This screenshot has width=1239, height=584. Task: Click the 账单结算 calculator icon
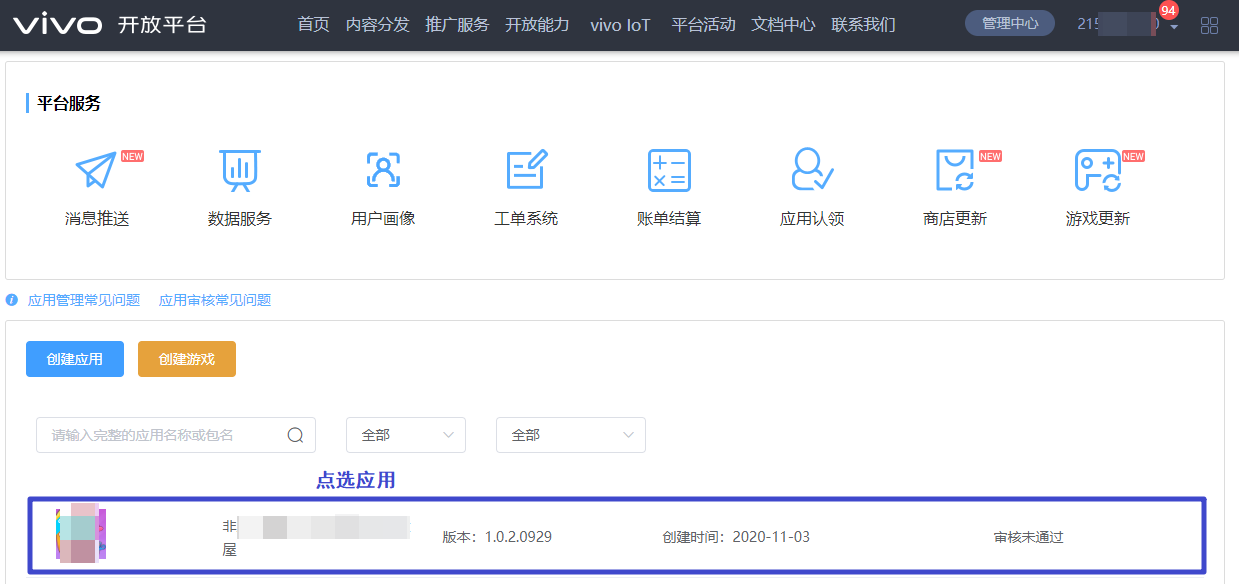[669, 171]
